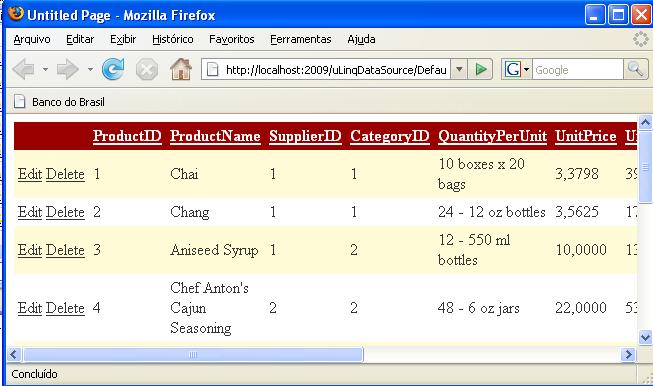Open the Histórico menu

pyautogui.click(x=172, y=39)
